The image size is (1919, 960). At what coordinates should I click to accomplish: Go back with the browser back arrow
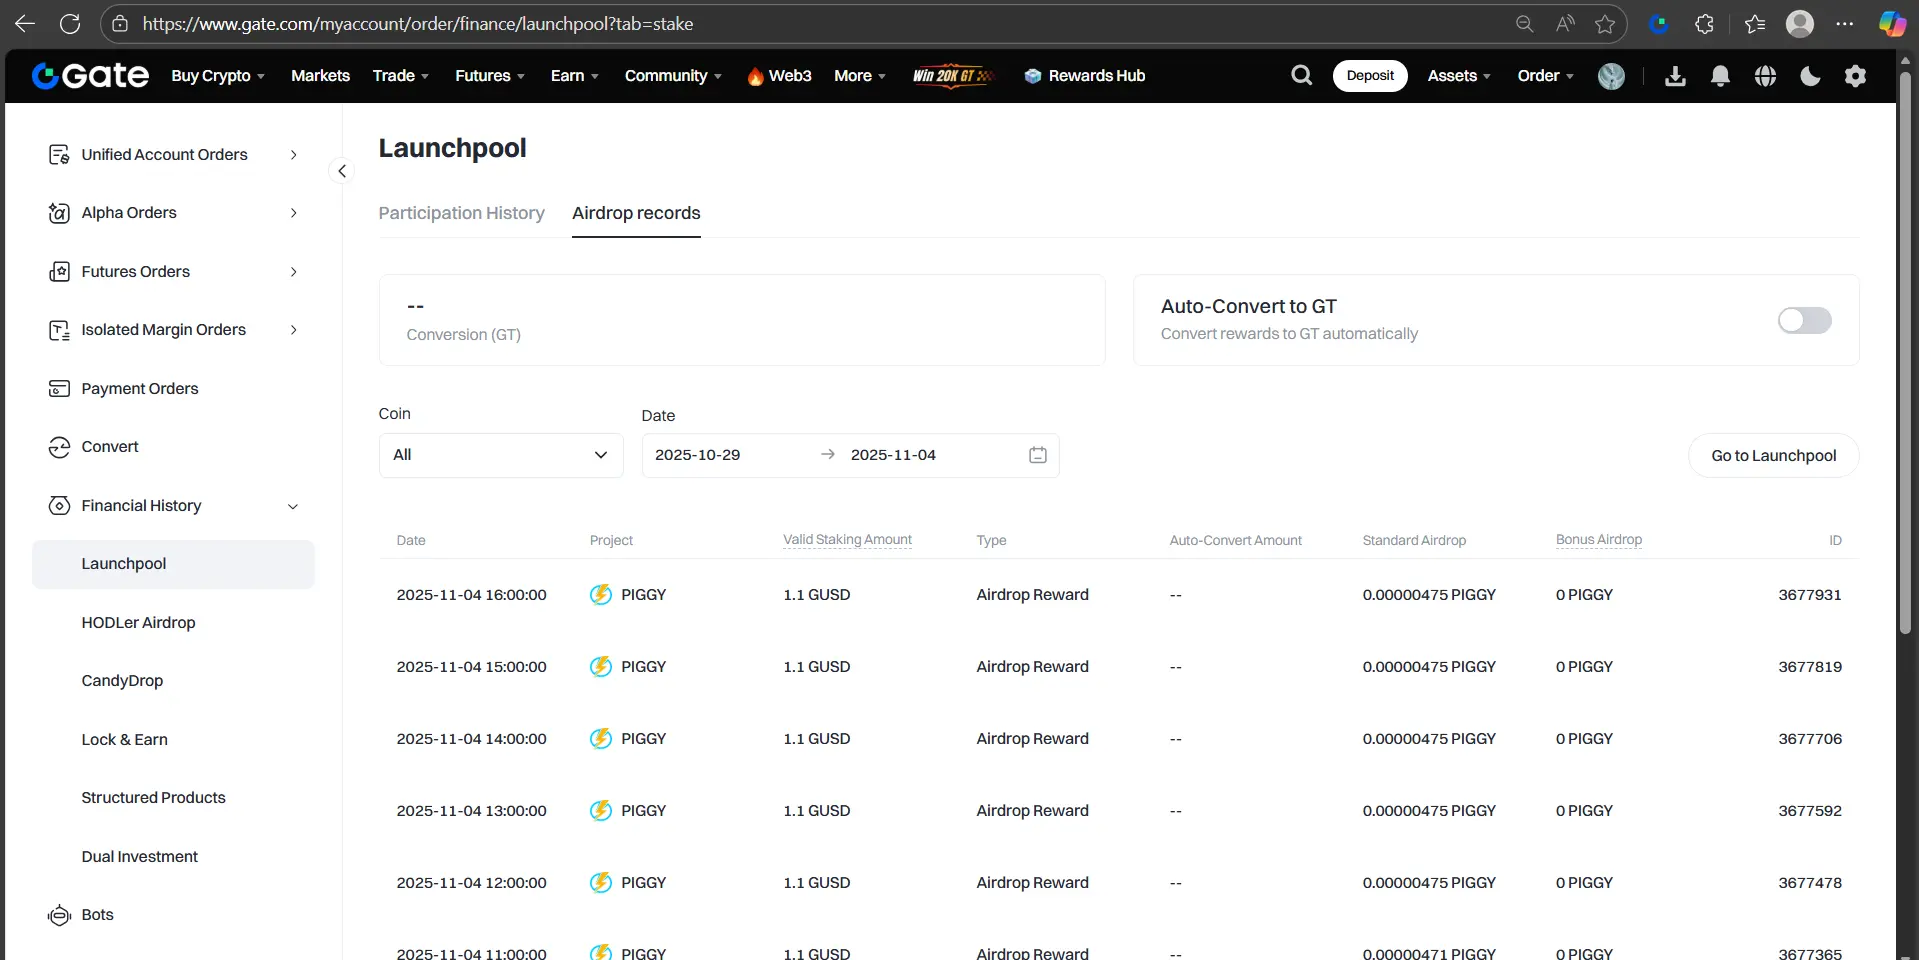click(x=25, y=24)
